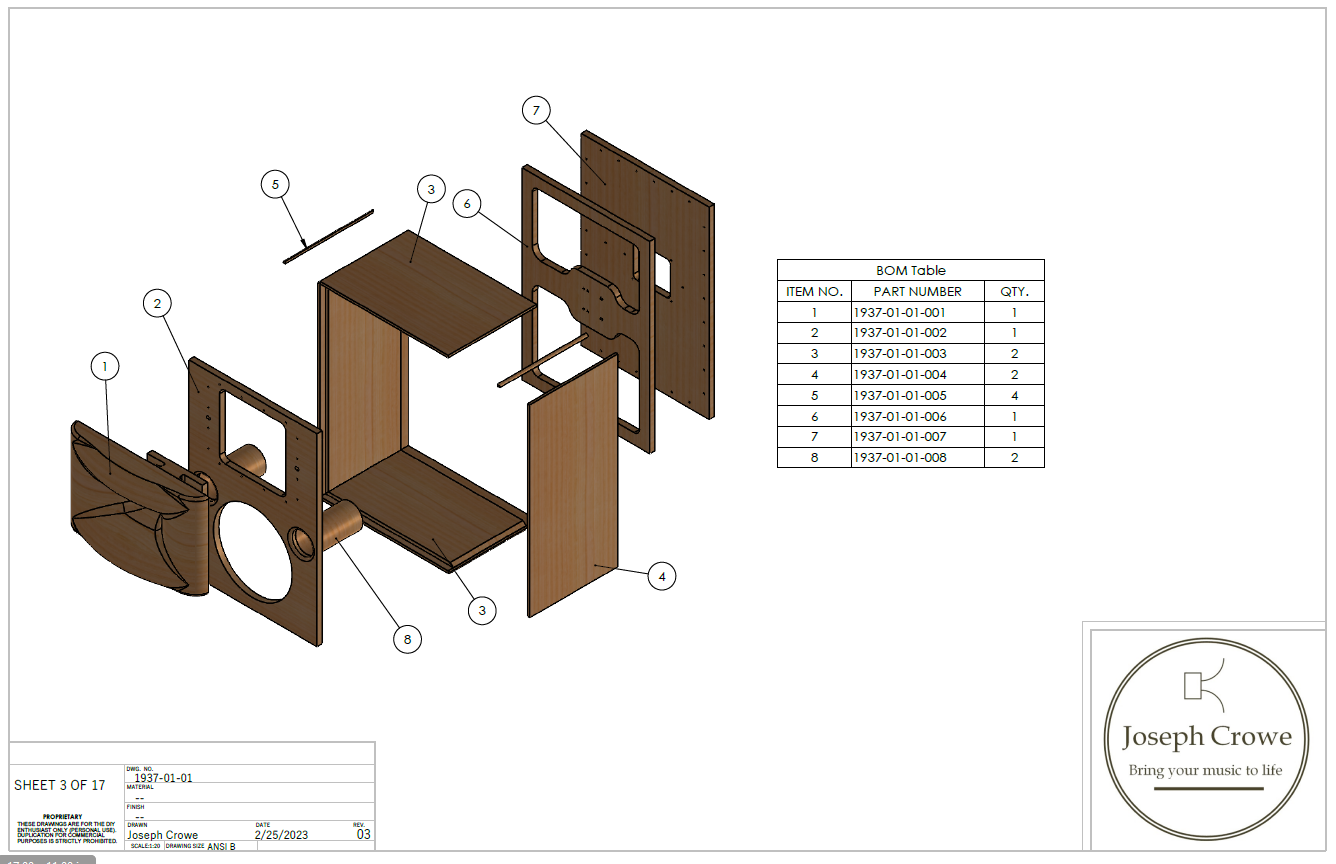1336x864 pixels.
Task: Click part number 1937-01-01-001 cell
Action: click(x=899, y=312)
